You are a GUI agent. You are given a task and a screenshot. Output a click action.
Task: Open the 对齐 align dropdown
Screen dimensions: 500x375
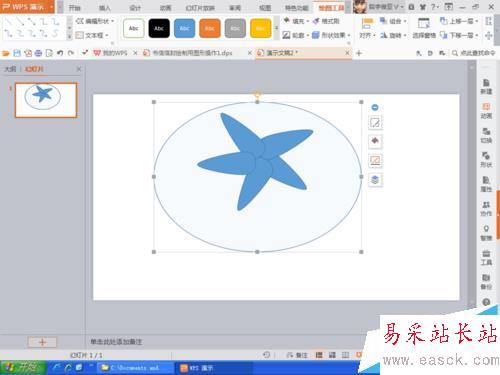point(367,28)
